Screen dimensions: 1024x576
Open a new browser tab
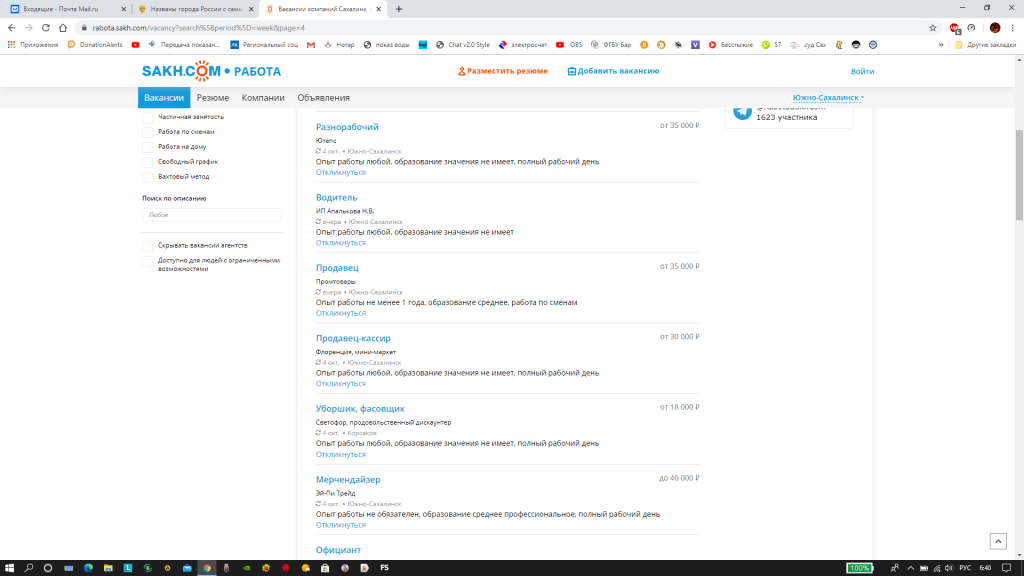coord(399,8)
